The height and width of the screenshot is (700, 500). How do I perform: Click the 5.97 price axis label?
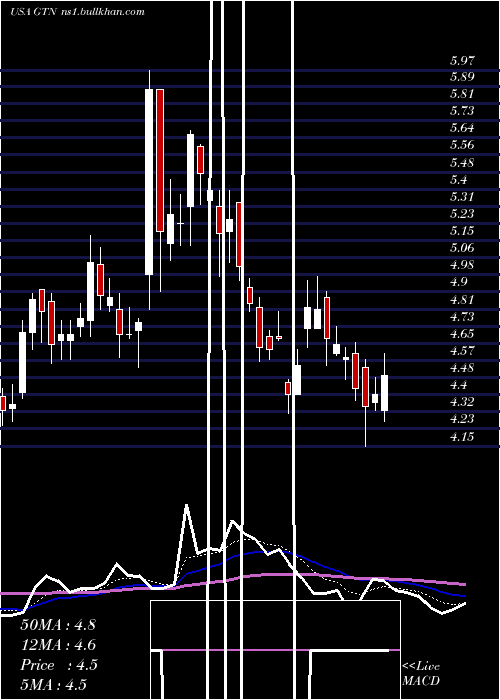point(462,61)
